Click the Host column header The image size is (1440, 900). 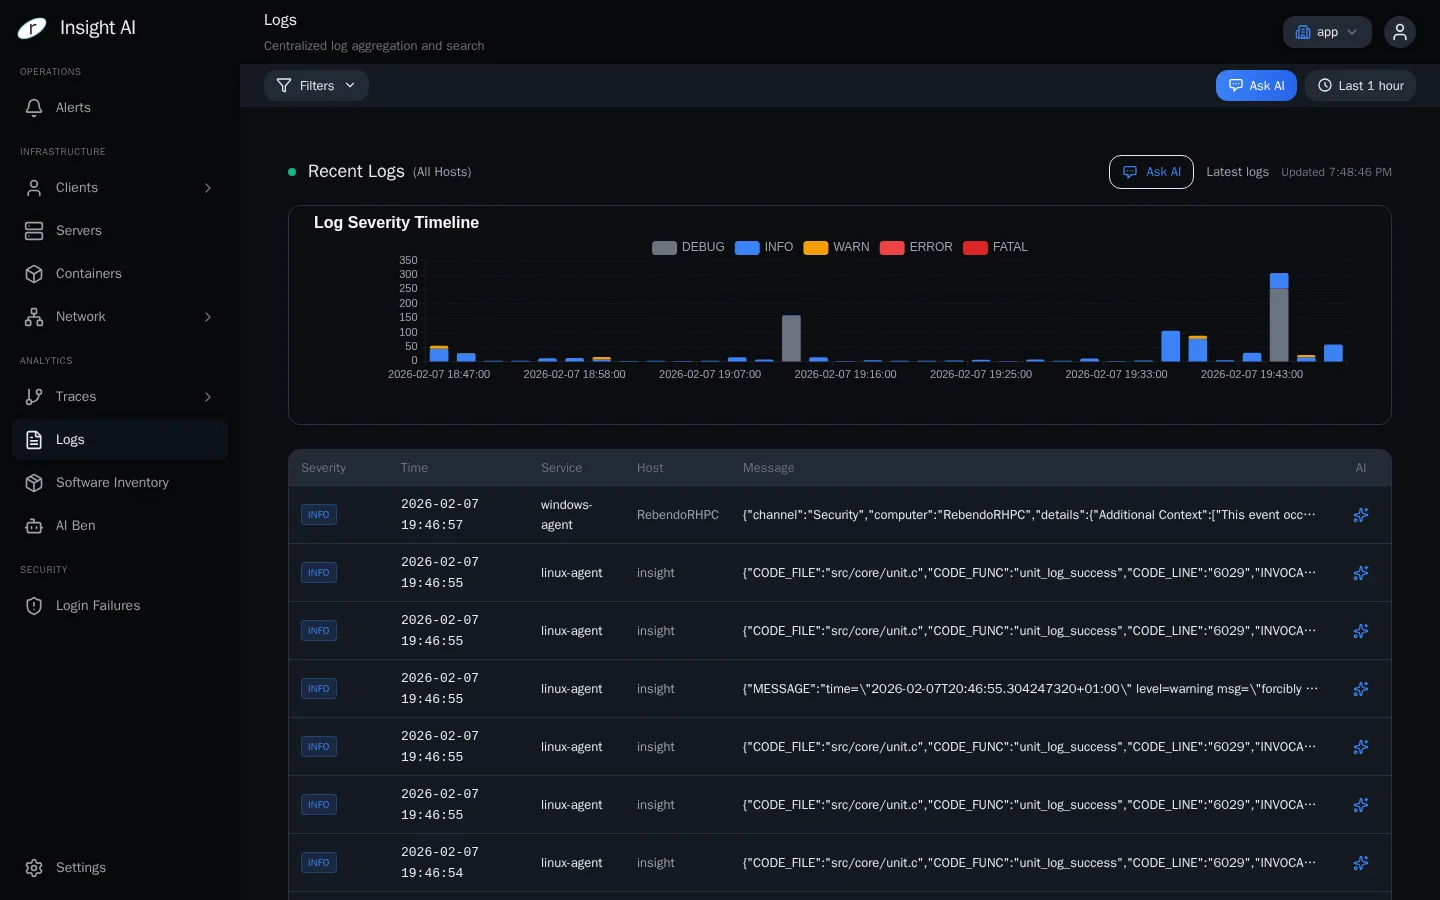[650, 468]
